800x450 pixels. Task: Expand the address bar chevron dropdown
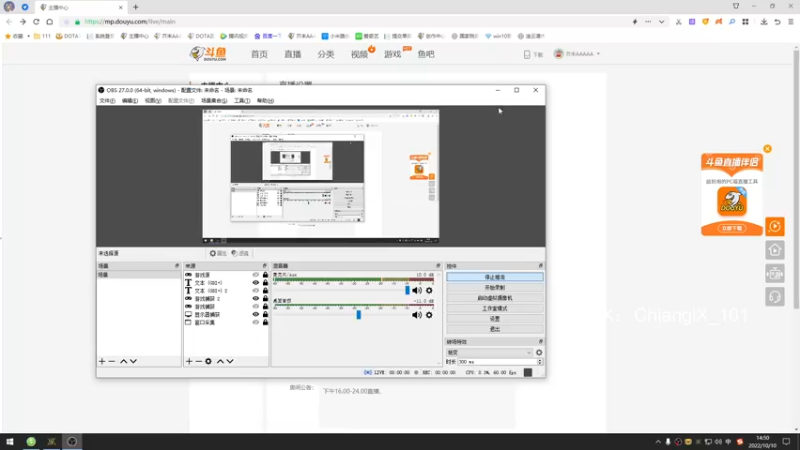(x=661, y=22)
